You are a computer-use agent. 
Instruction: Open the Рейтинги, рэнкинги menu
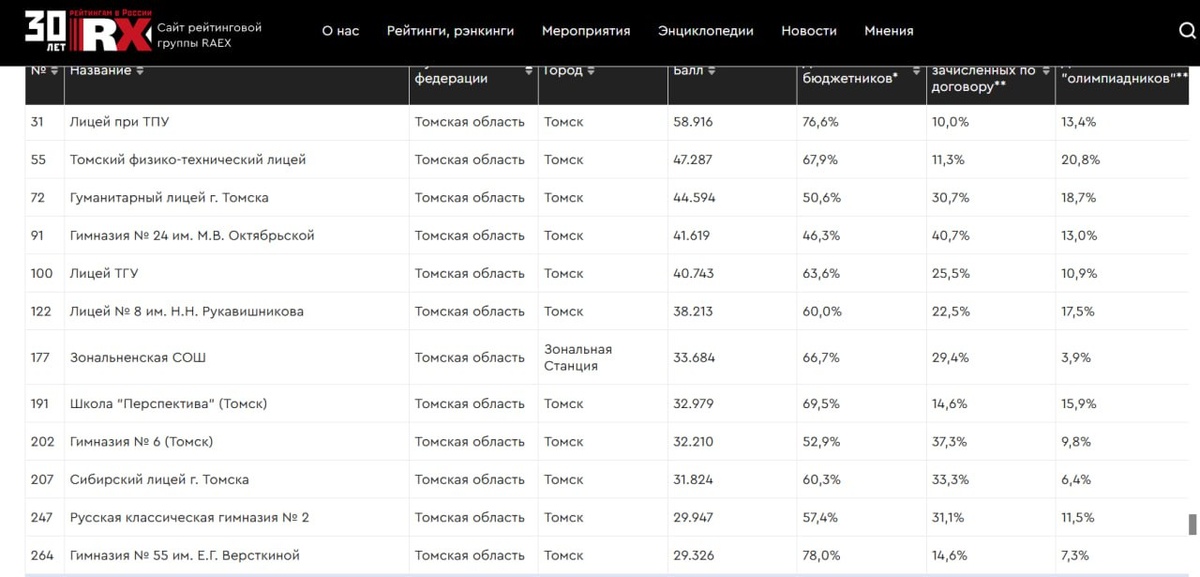point(450,31)
